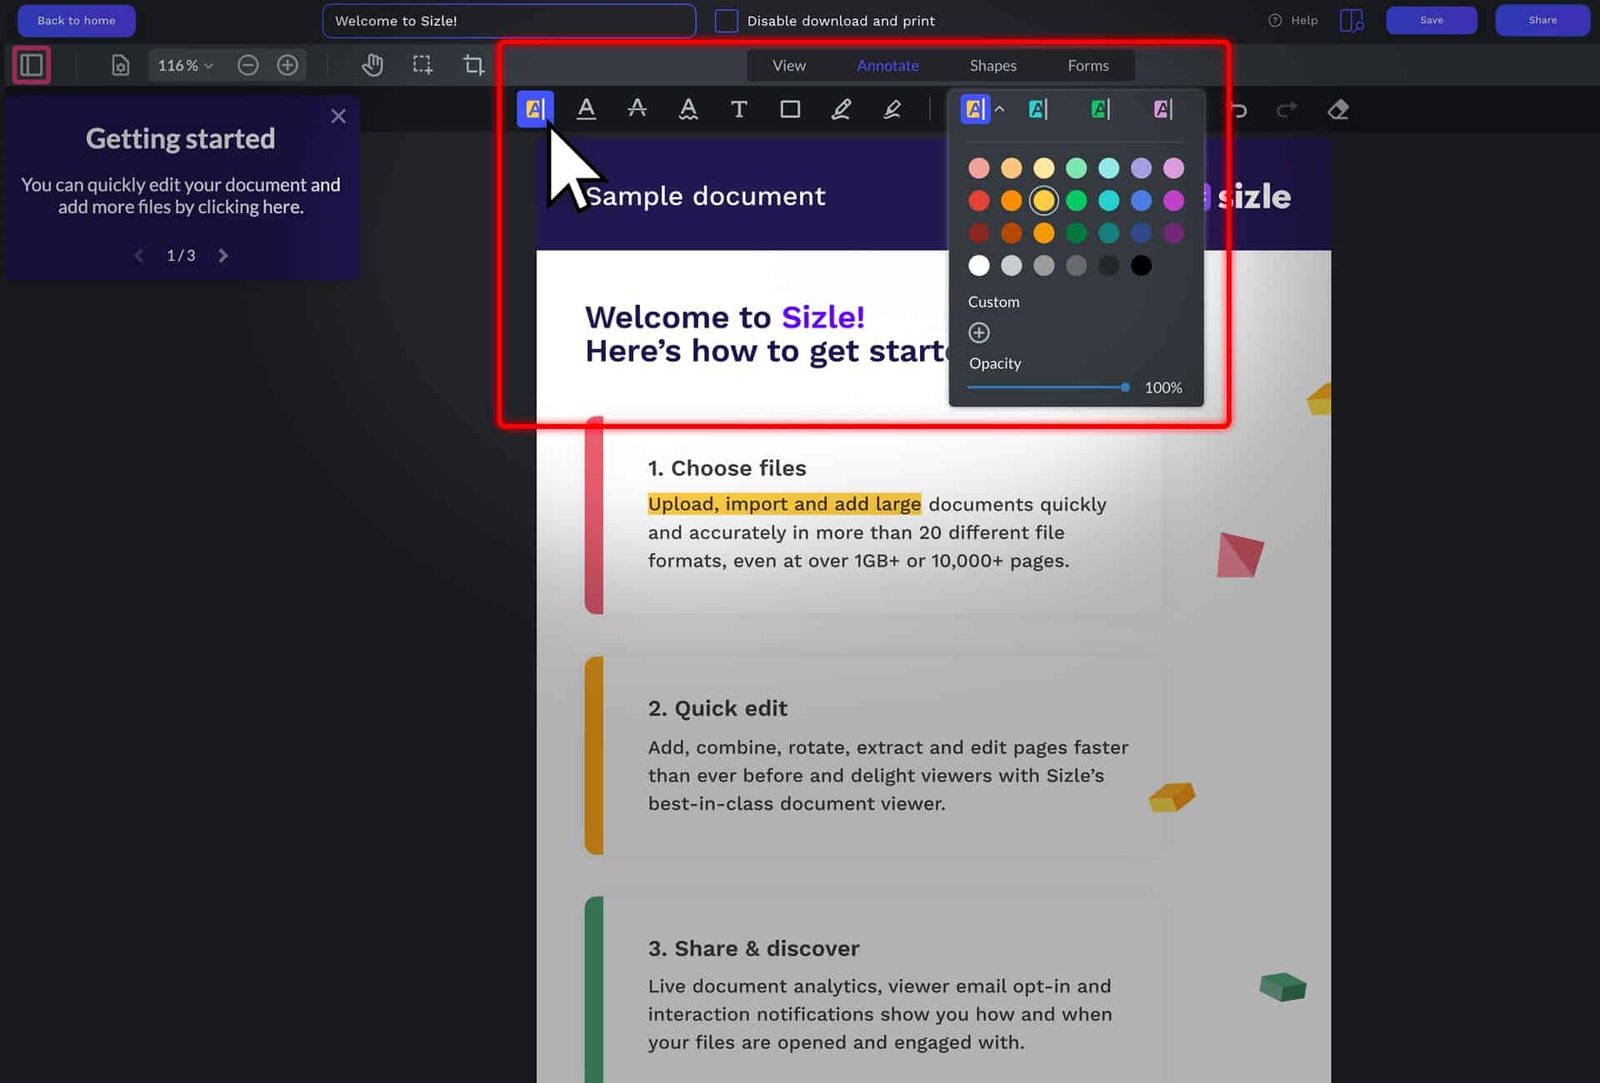
Task: Click the zoom out minus icon
Action: pos(248,65)
